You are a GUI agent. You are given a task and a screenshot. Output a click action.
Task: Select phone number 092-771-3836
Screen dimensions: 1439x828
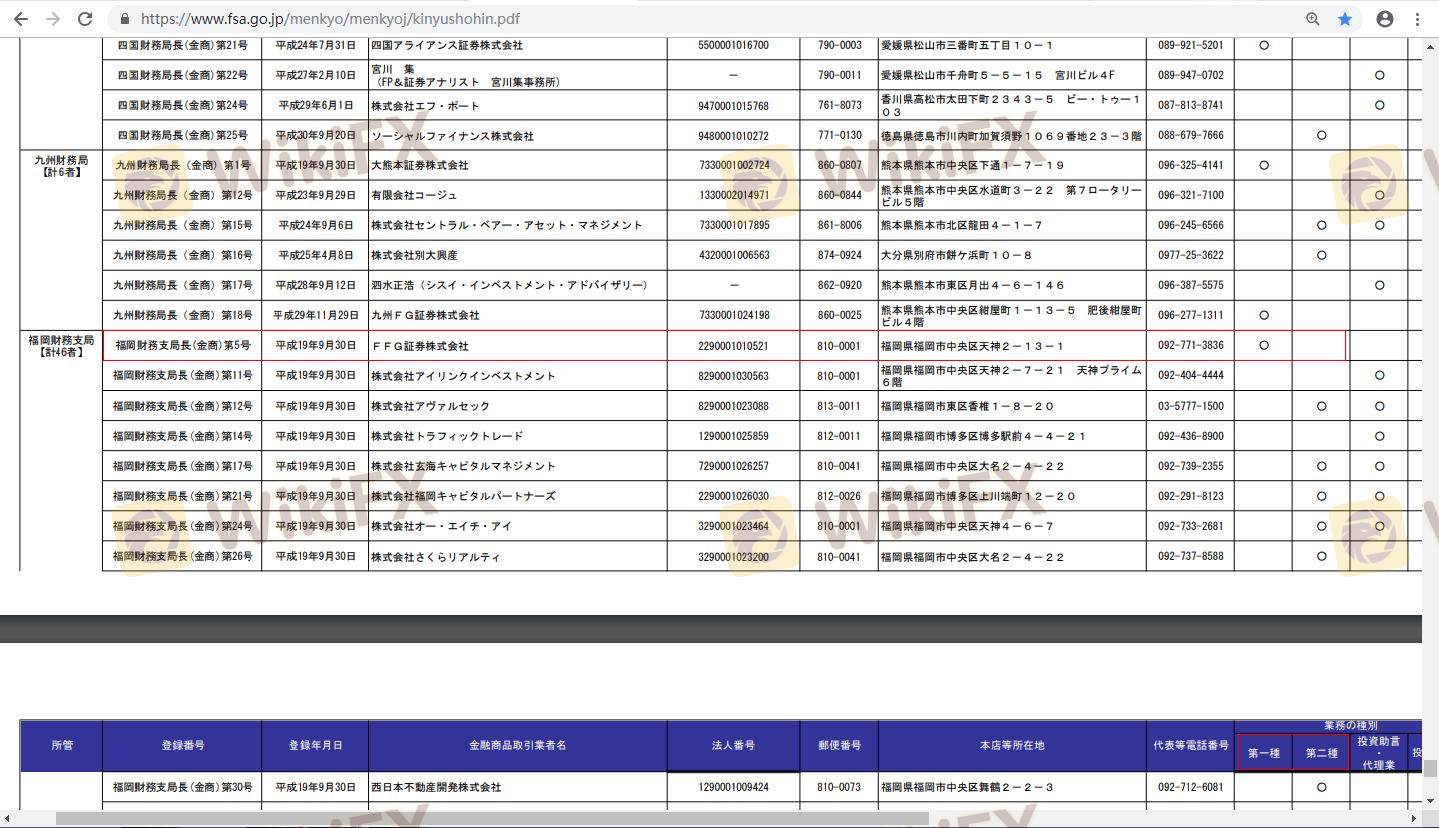coord(1190,346)
